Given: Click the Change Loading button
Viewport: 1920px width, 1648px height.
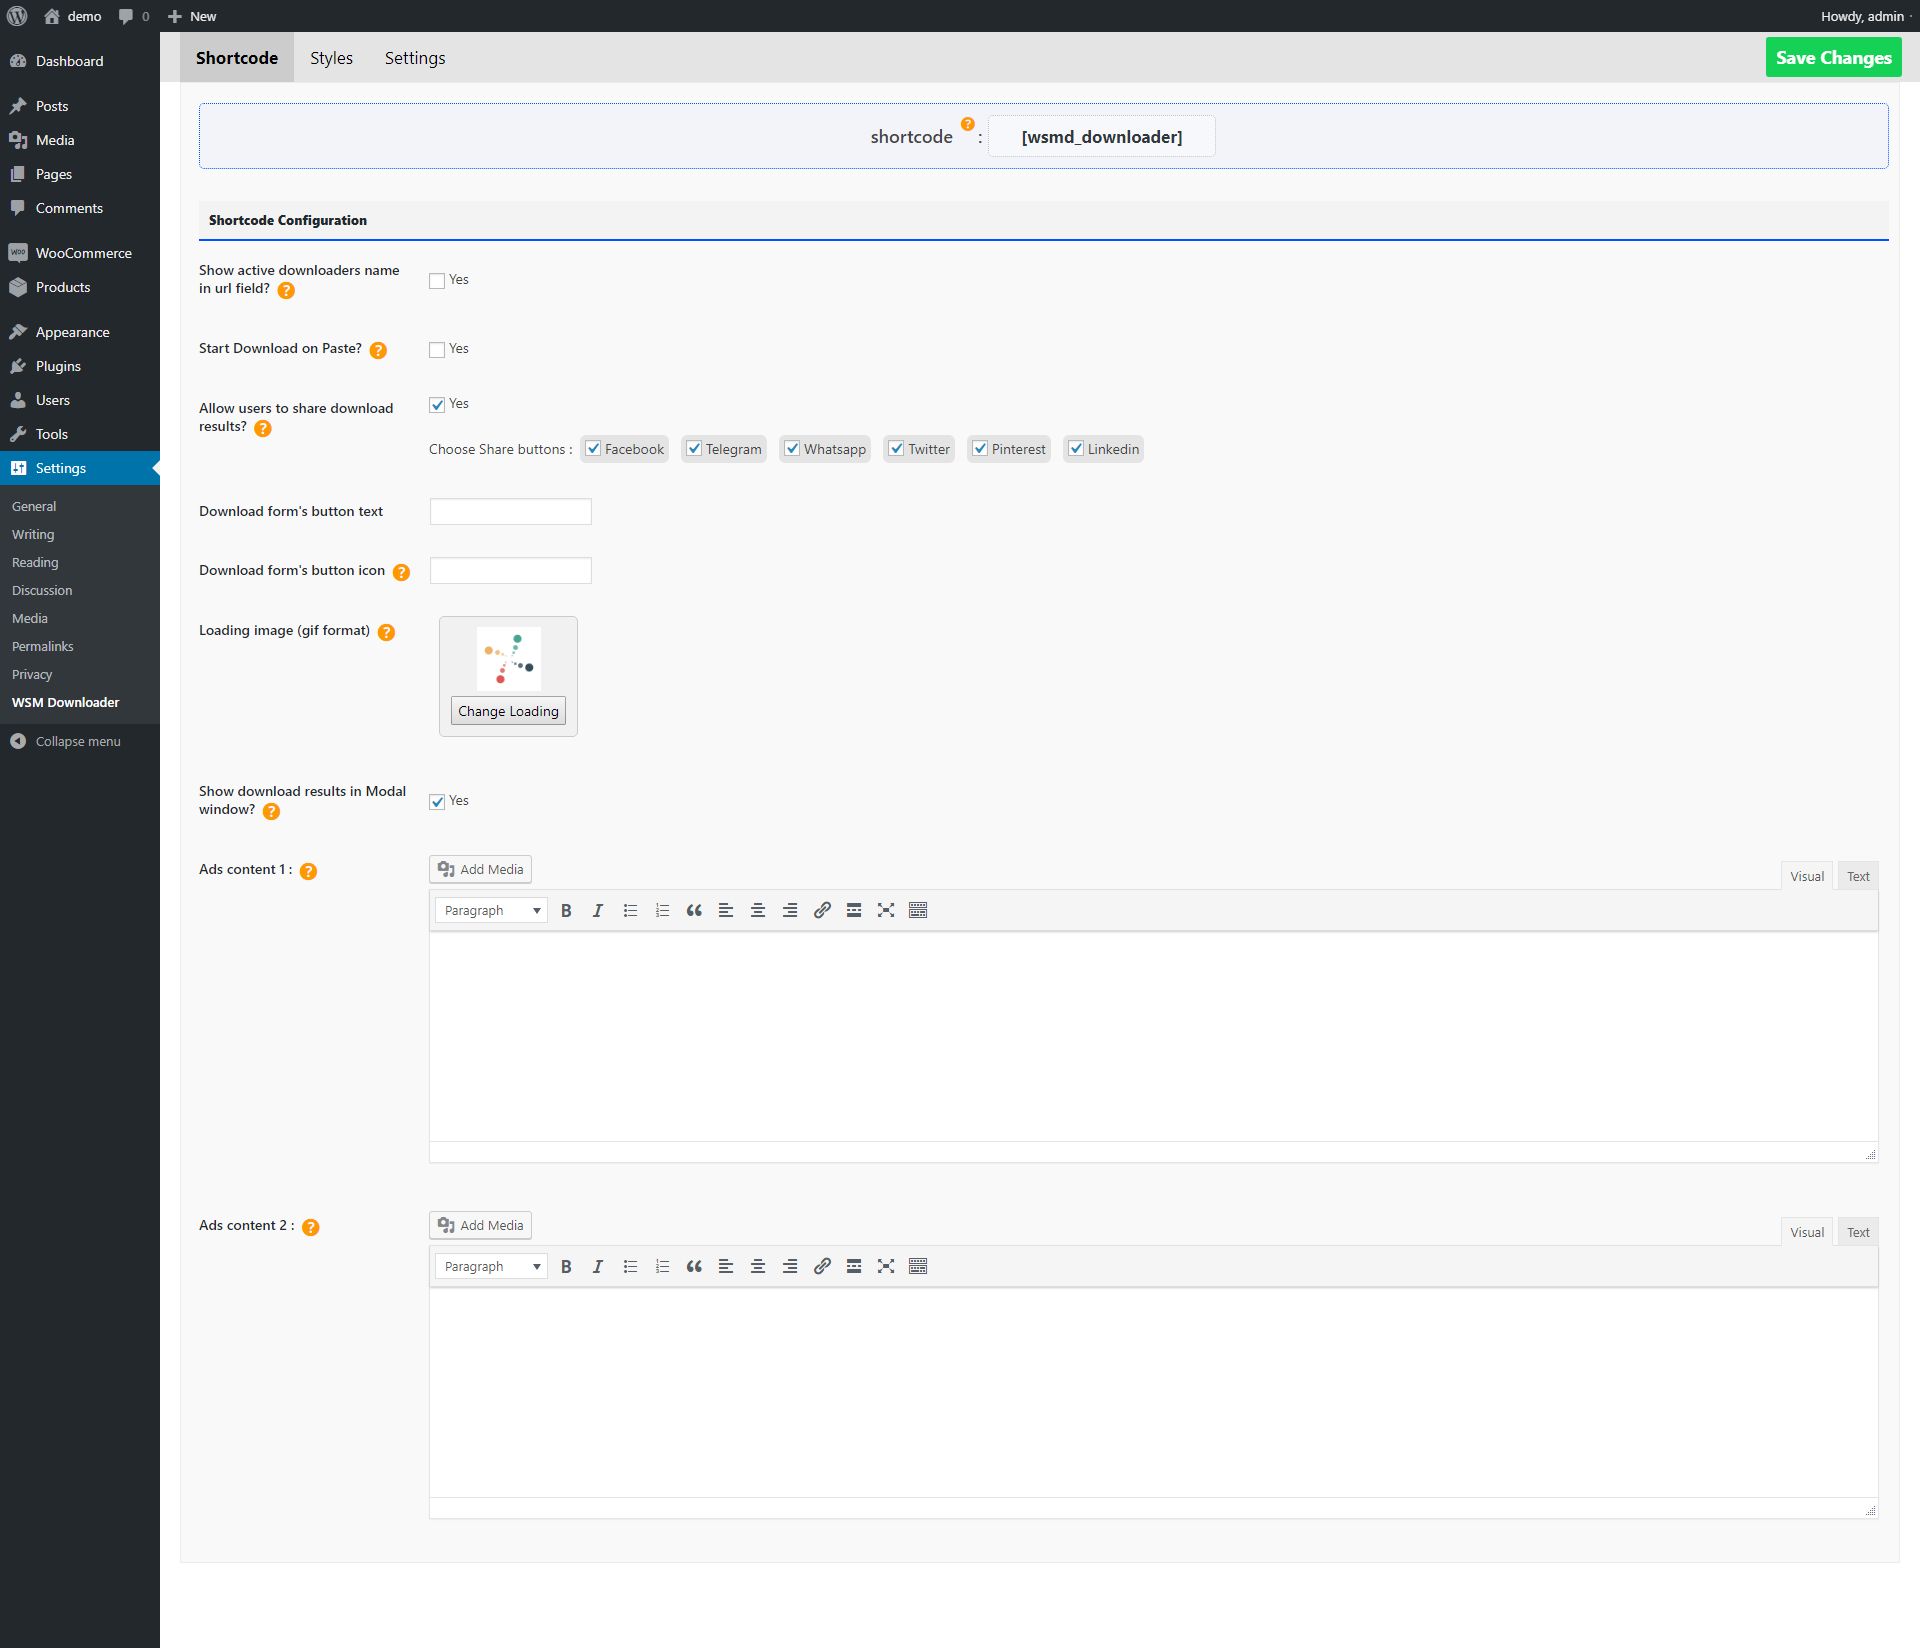Looking at the screenshot, I should pyautogui.click(x=508, y=711).
